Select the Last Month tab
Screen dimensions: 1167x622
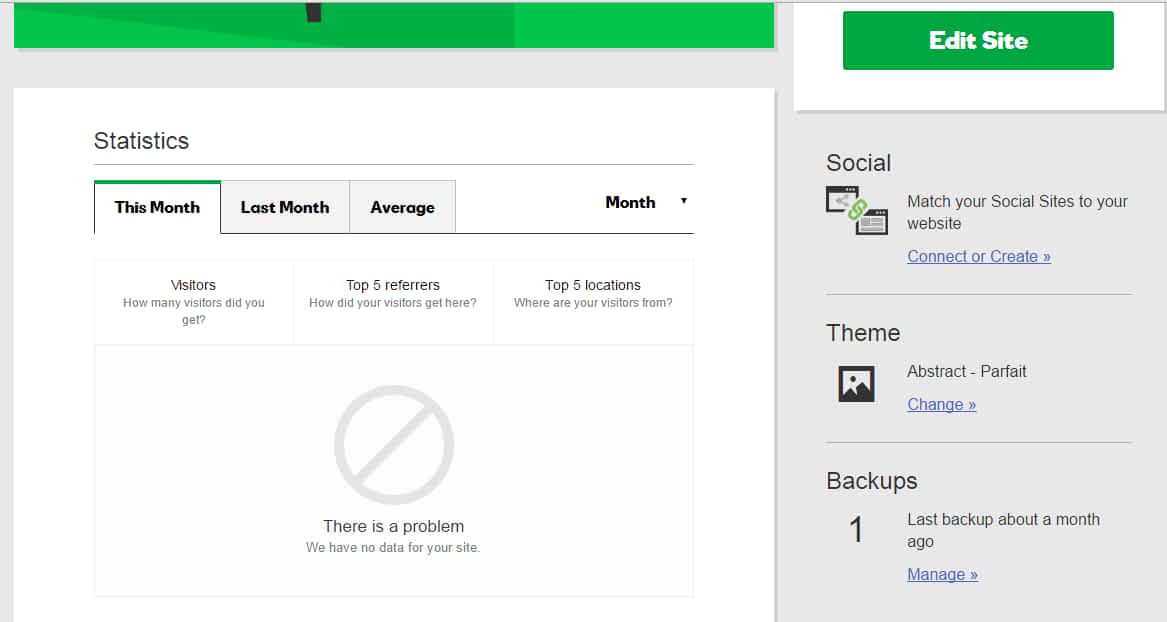coord(285,207)
